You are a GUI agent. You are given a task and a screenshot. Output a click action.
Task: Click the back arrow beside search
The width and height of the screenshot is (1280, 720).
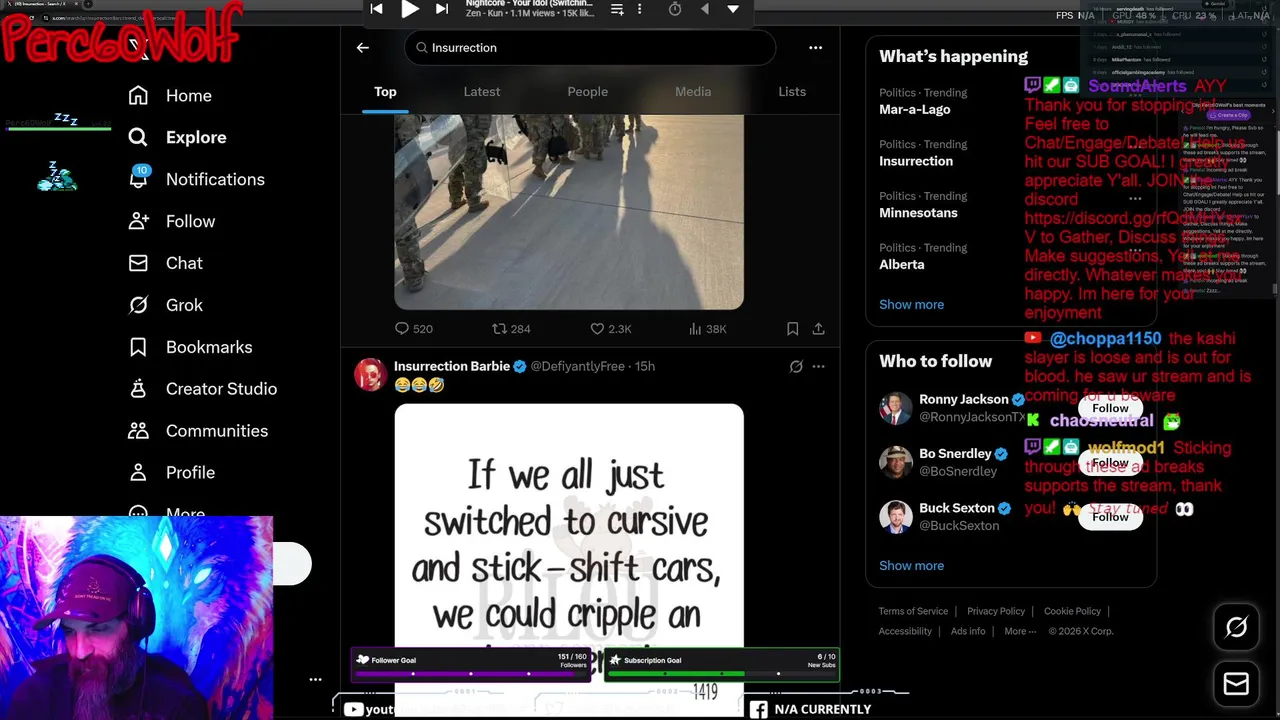pos(363,47)
